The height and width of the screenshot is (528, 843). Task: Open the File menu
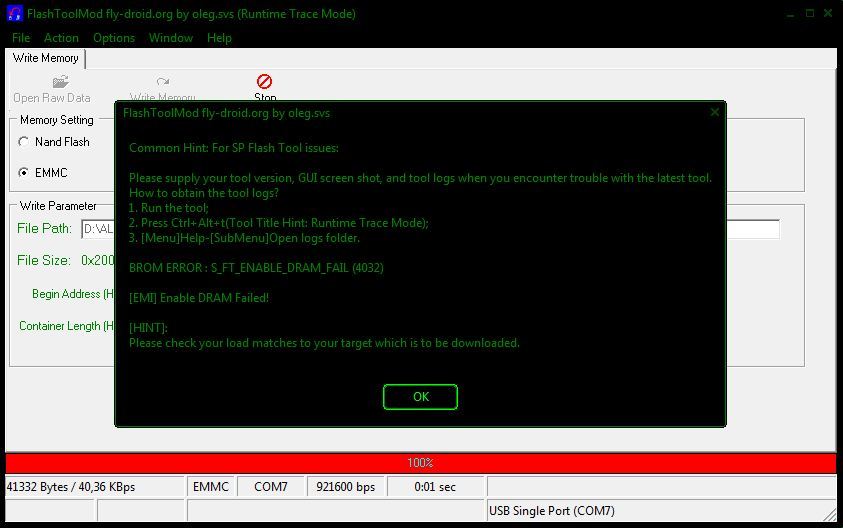[21, 38]
